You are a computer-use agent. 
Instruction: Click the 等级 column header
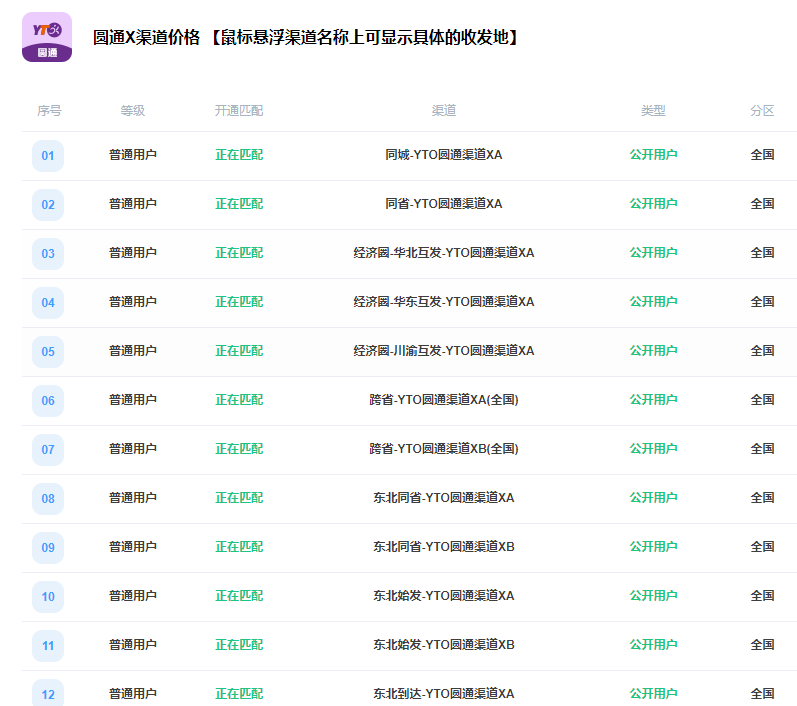133,110
